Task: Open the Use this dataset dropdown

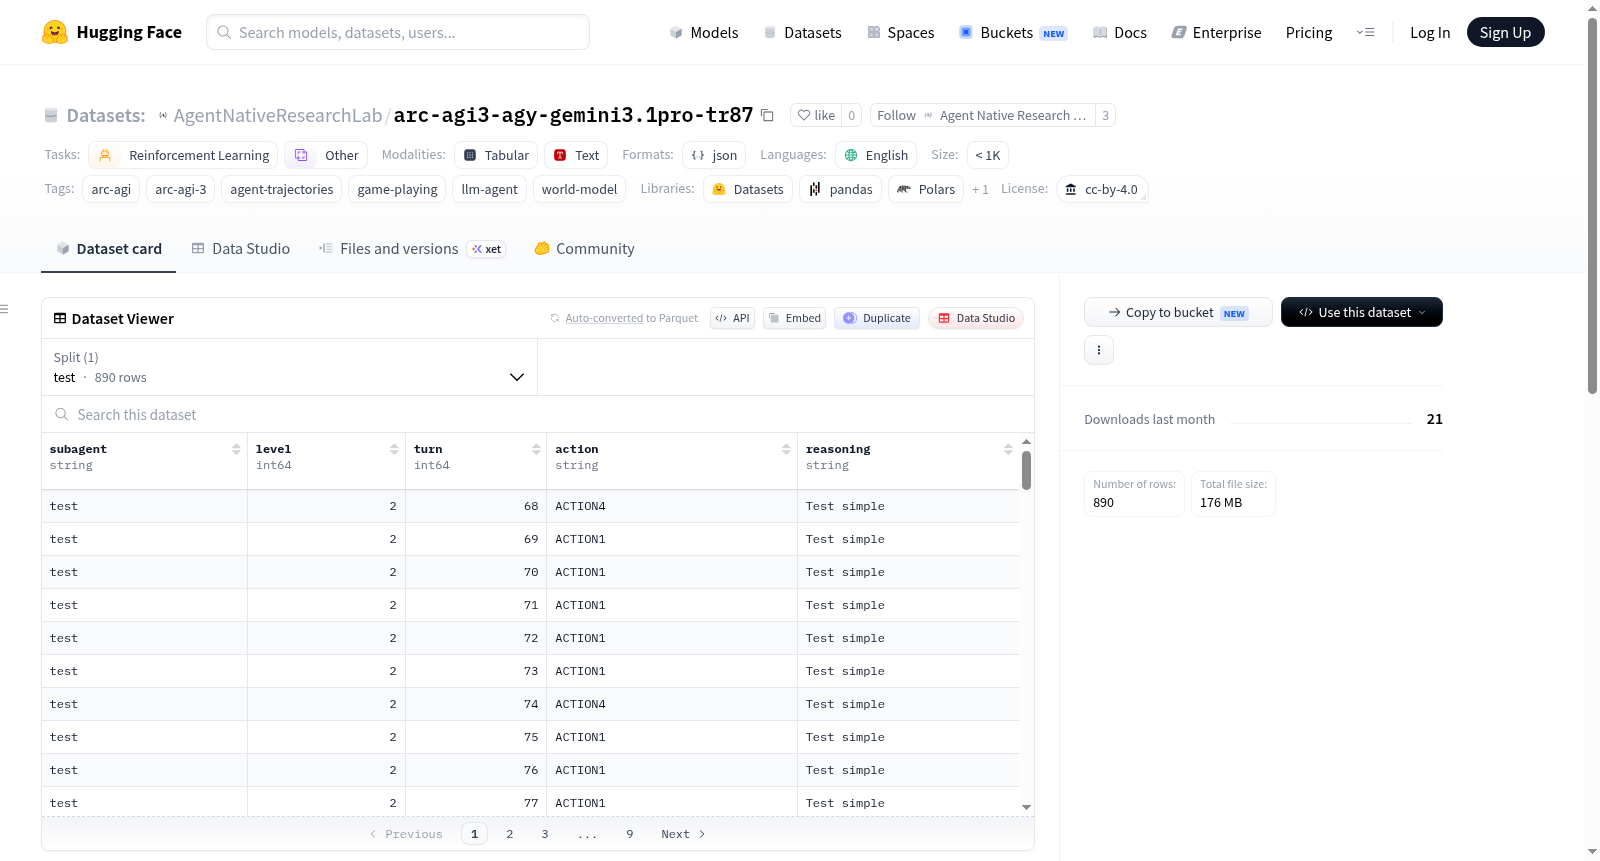Action: coord(1361,312)
